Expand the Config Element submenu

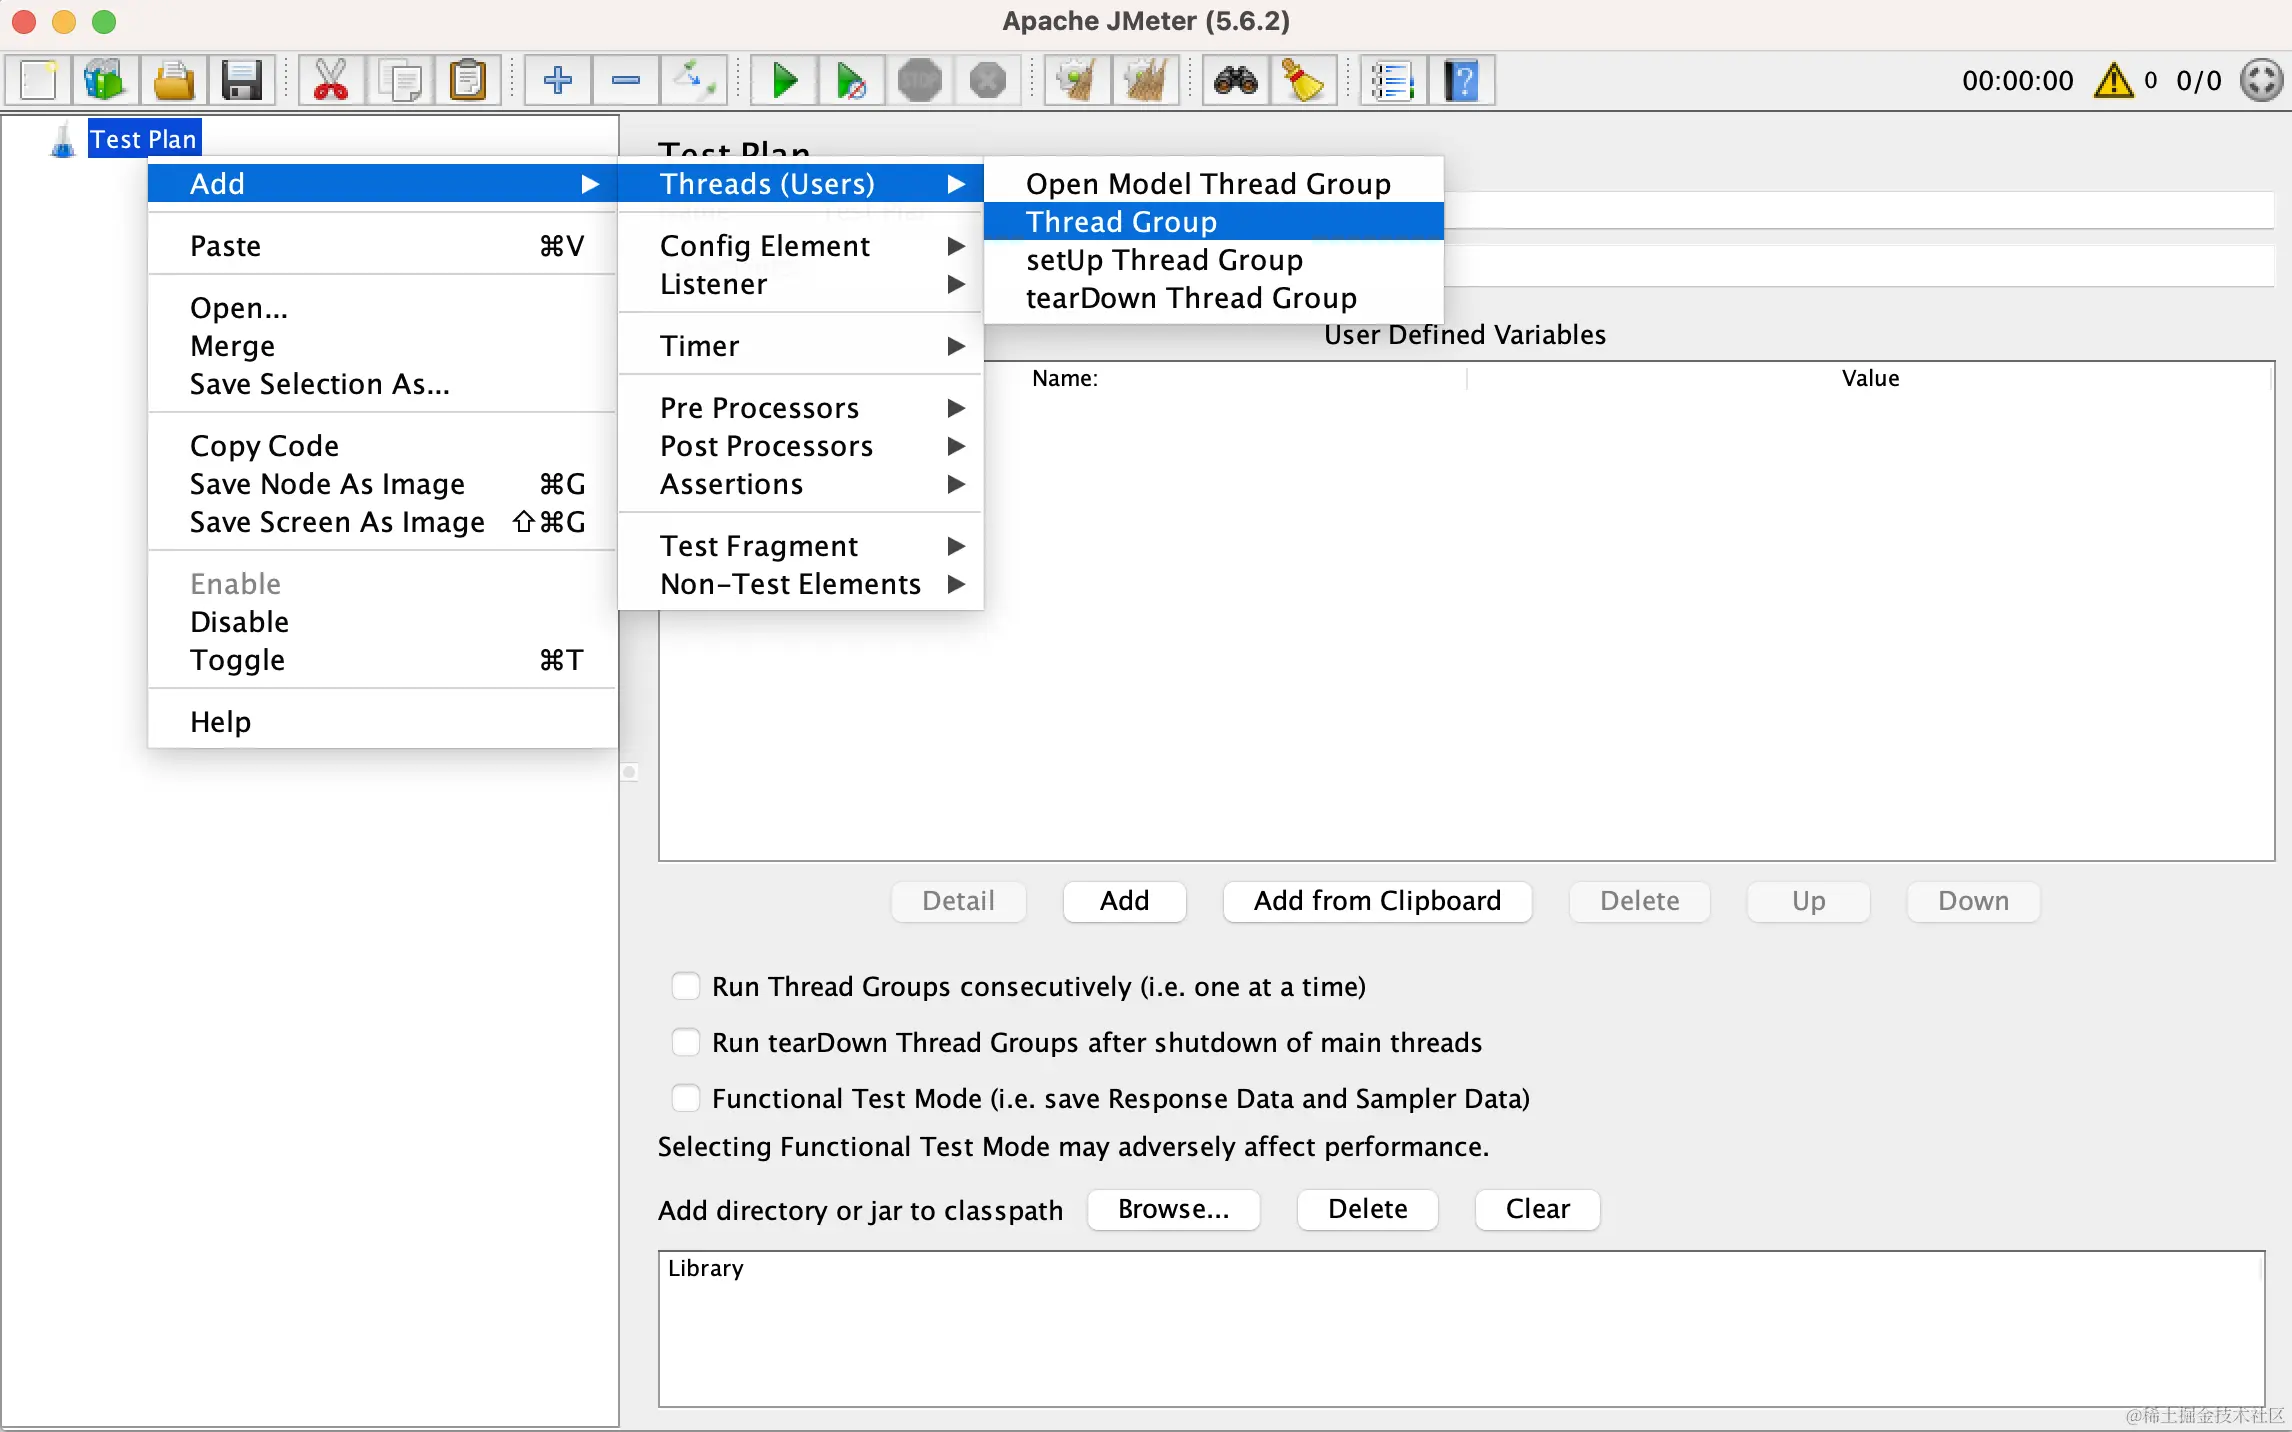[x=801, y=246]
